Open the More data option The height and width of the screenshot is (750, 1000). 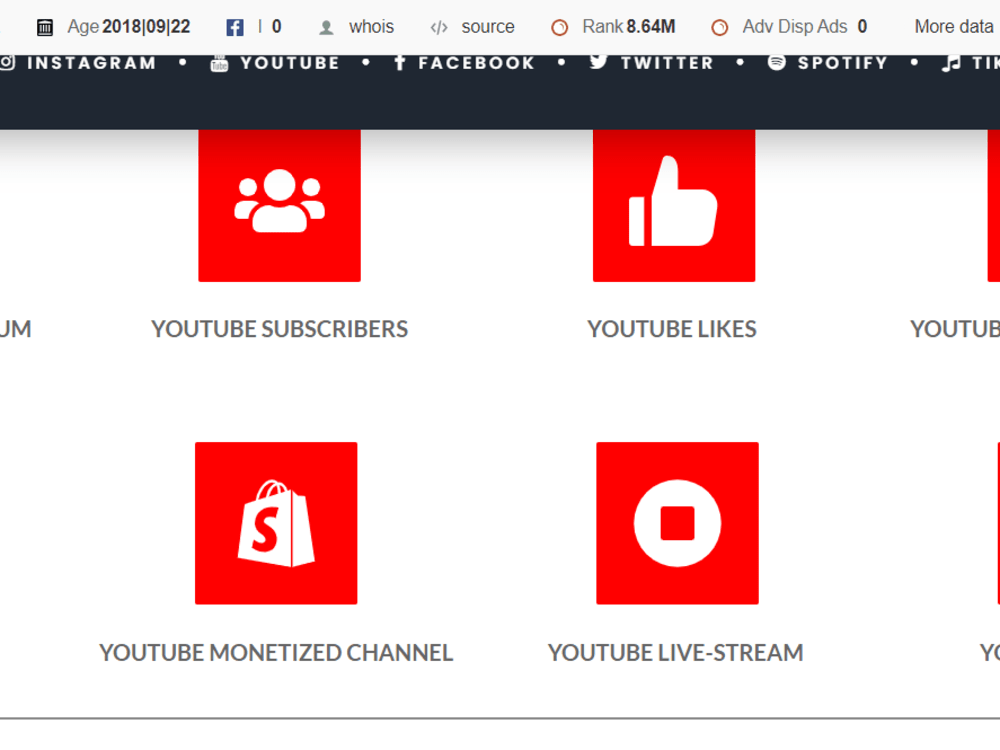pos(952,26)
